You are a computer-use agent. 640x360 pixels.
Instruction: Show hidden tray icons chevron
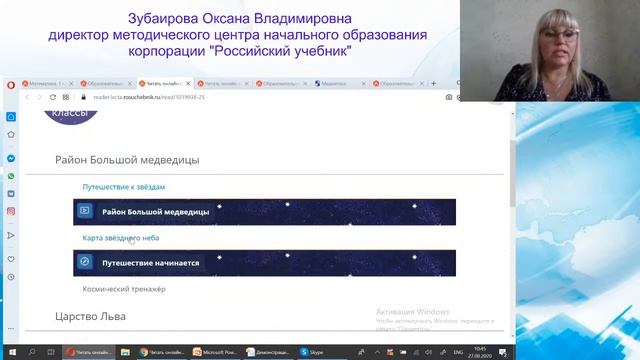[x=377, y=352]
